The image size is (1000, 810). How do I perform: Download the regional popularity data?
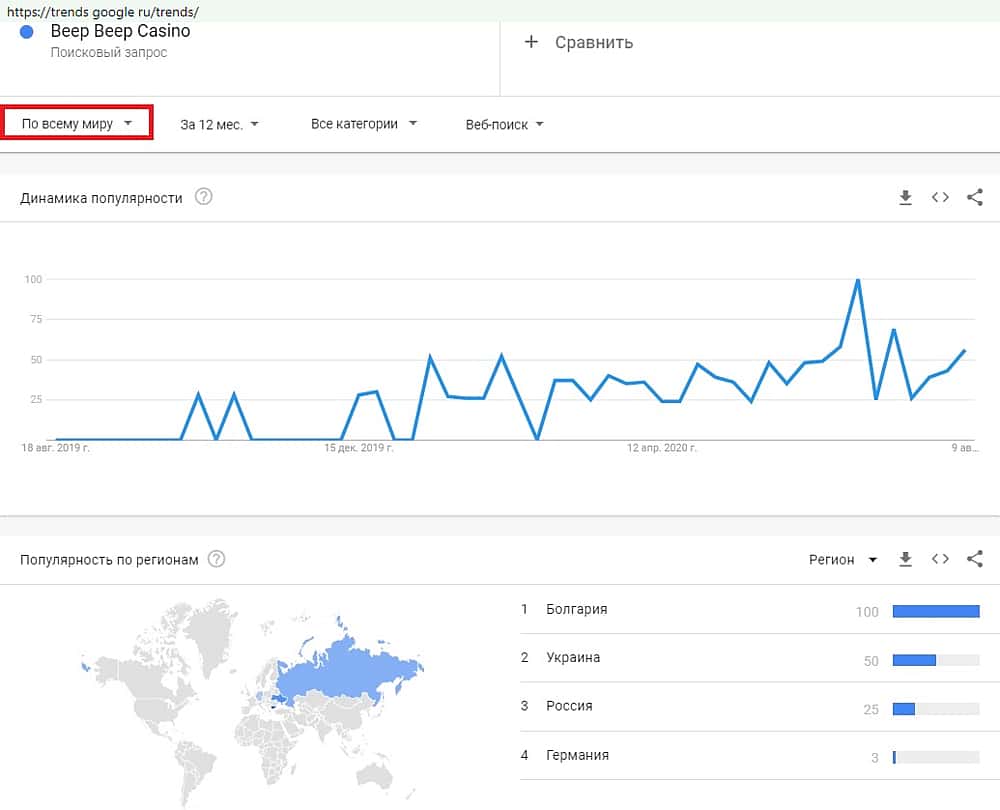(x=905, y=559)
